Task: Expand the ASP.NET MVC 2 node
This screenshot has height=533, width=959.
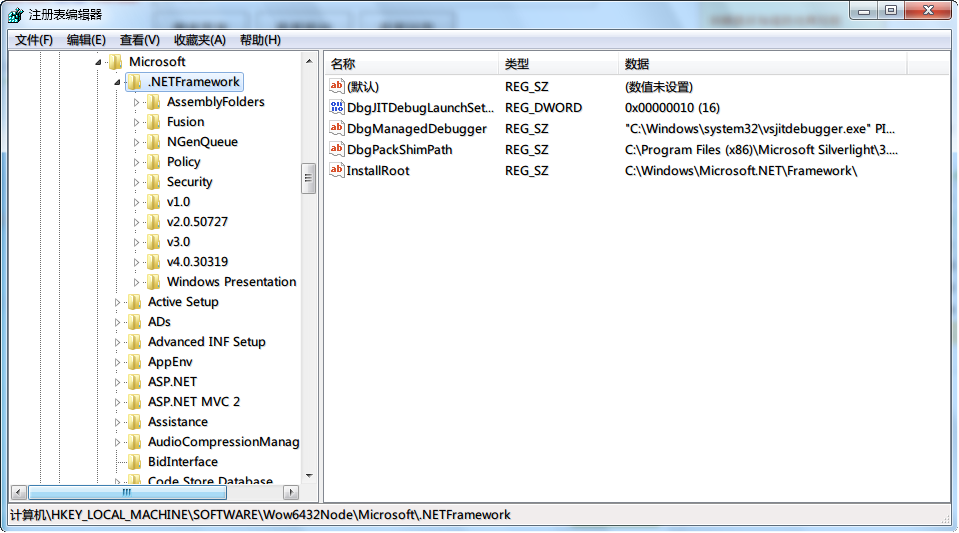Action: coord(117,402)
